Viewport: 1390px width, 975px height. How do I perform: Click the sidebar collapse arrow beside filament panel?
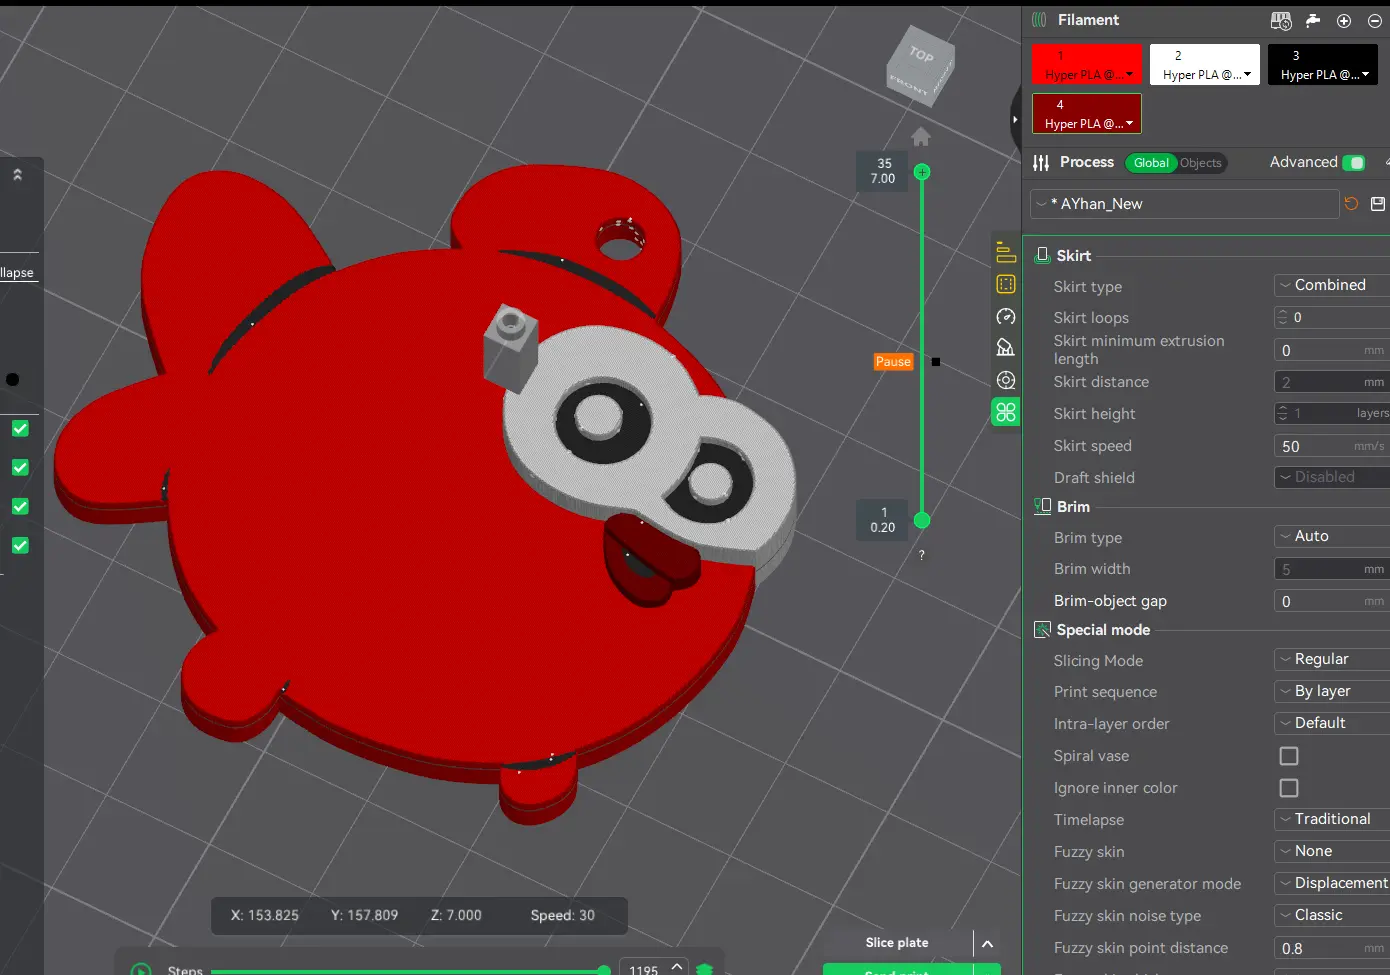click(1015, 119)
